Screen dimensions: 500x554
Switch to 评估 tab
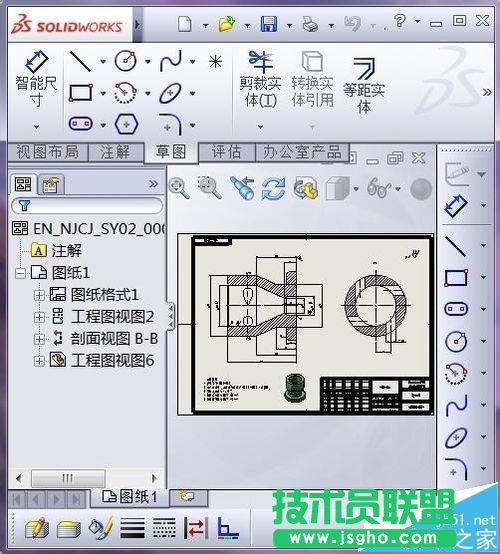[226, 152]
